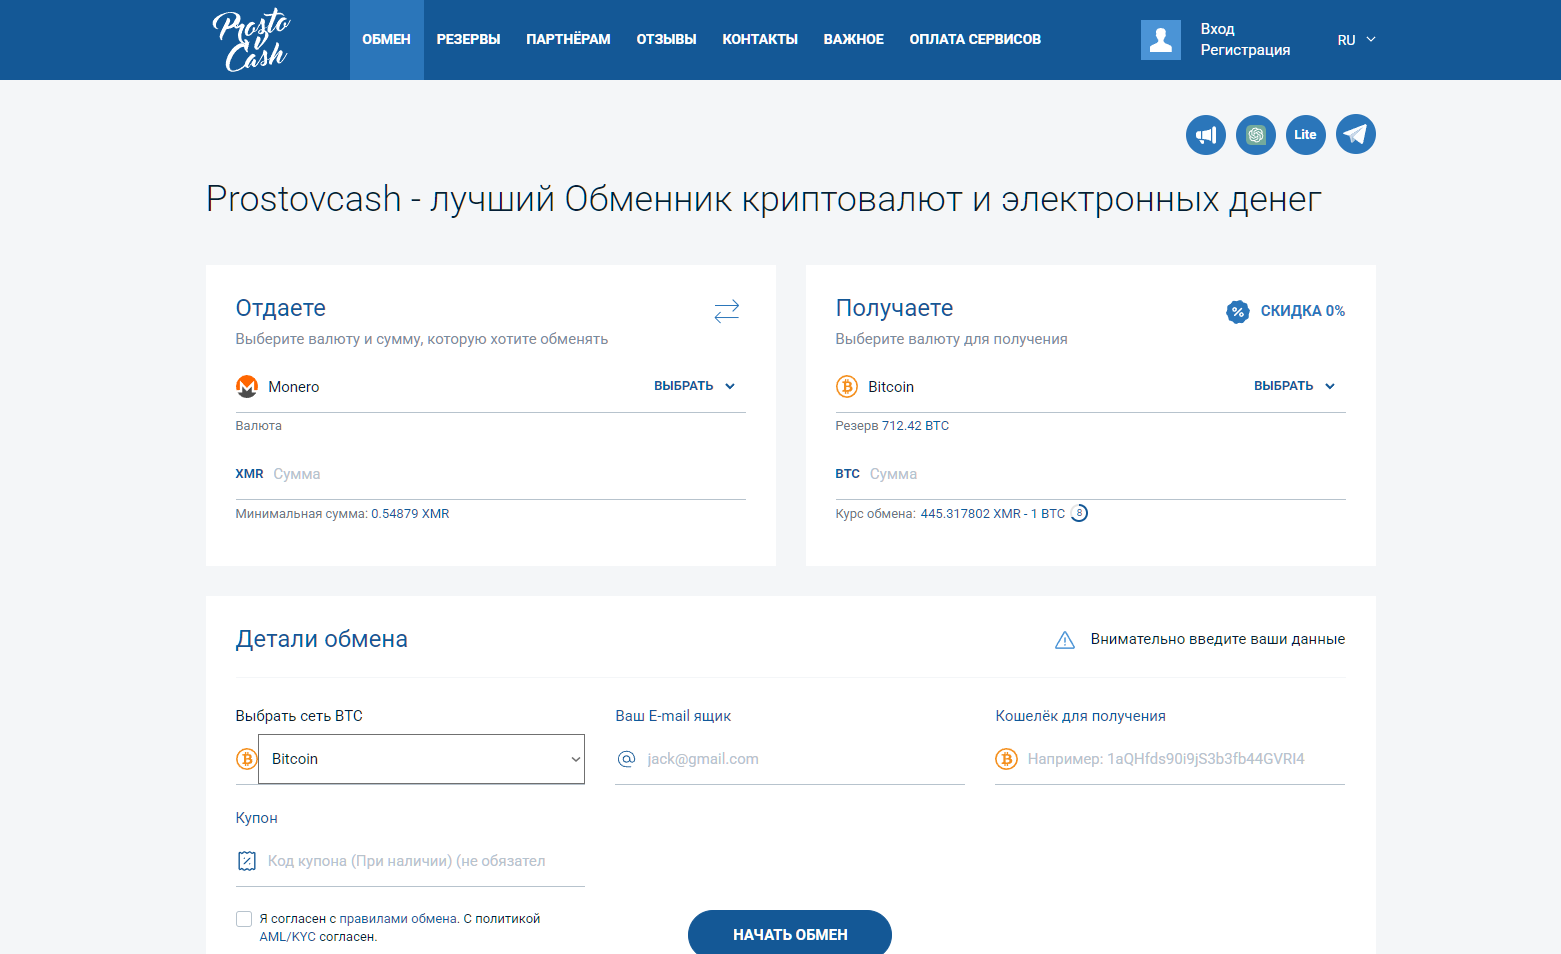Go to КОНТАКТЫ page
Screen dimensions: 1561x954
coord(760,40)
